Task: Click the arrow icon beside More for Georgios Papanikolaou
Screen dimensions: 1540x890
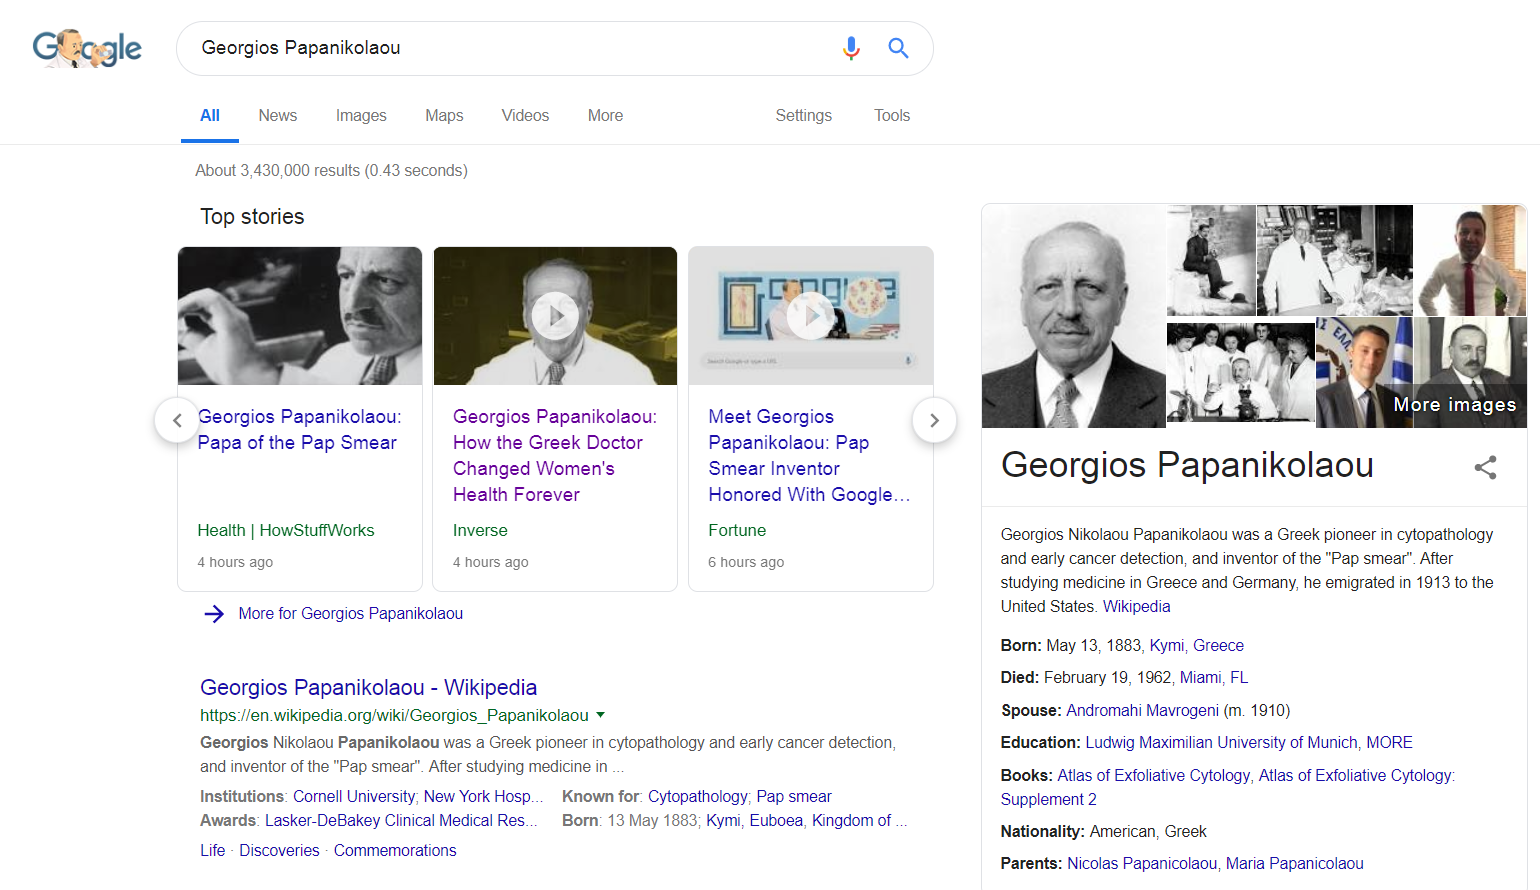Action: (214, 614)
